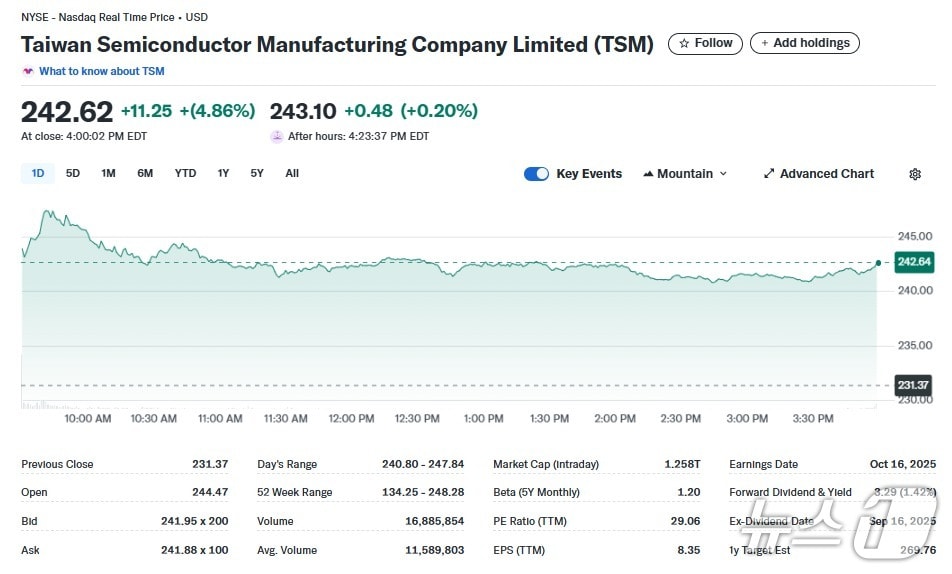
Task: Click the Earnings Date value Oct 16, 2025
Action: 902,464
